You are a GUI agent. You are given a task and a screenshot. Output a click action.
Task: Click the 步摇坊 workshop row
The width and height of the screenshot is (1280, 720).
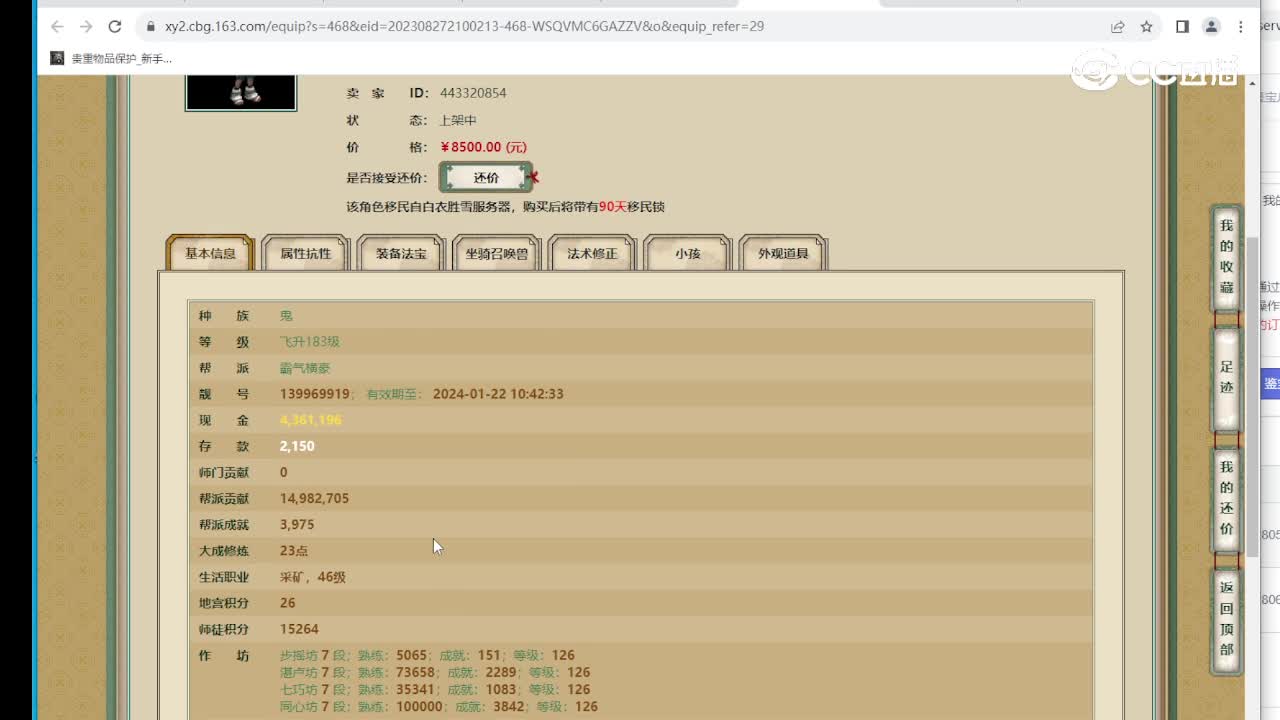428,656
